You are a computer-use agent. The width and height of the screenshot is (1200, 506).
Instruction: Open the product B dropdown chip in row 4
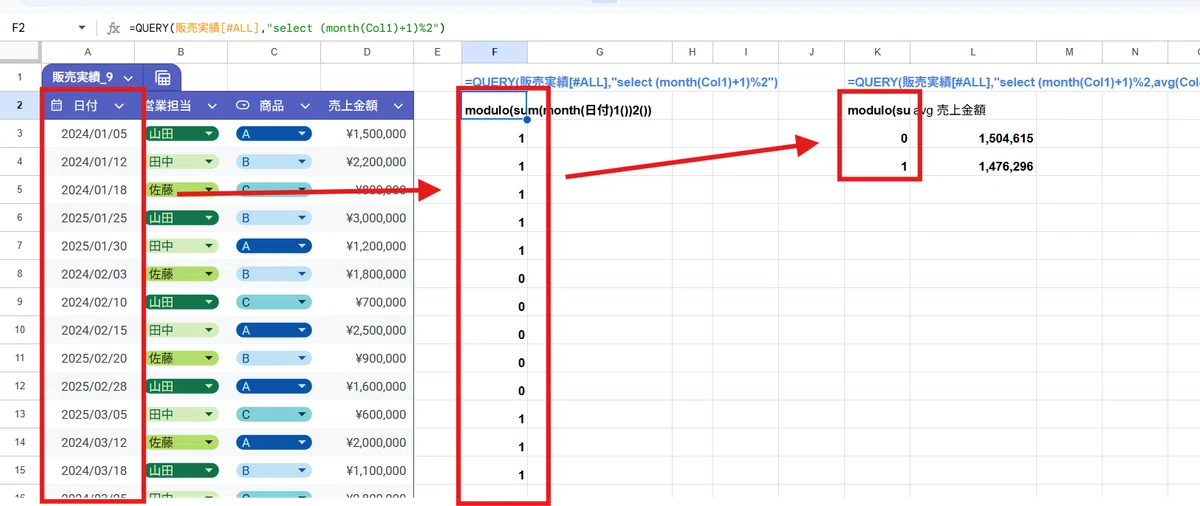(x=274, y=161)
